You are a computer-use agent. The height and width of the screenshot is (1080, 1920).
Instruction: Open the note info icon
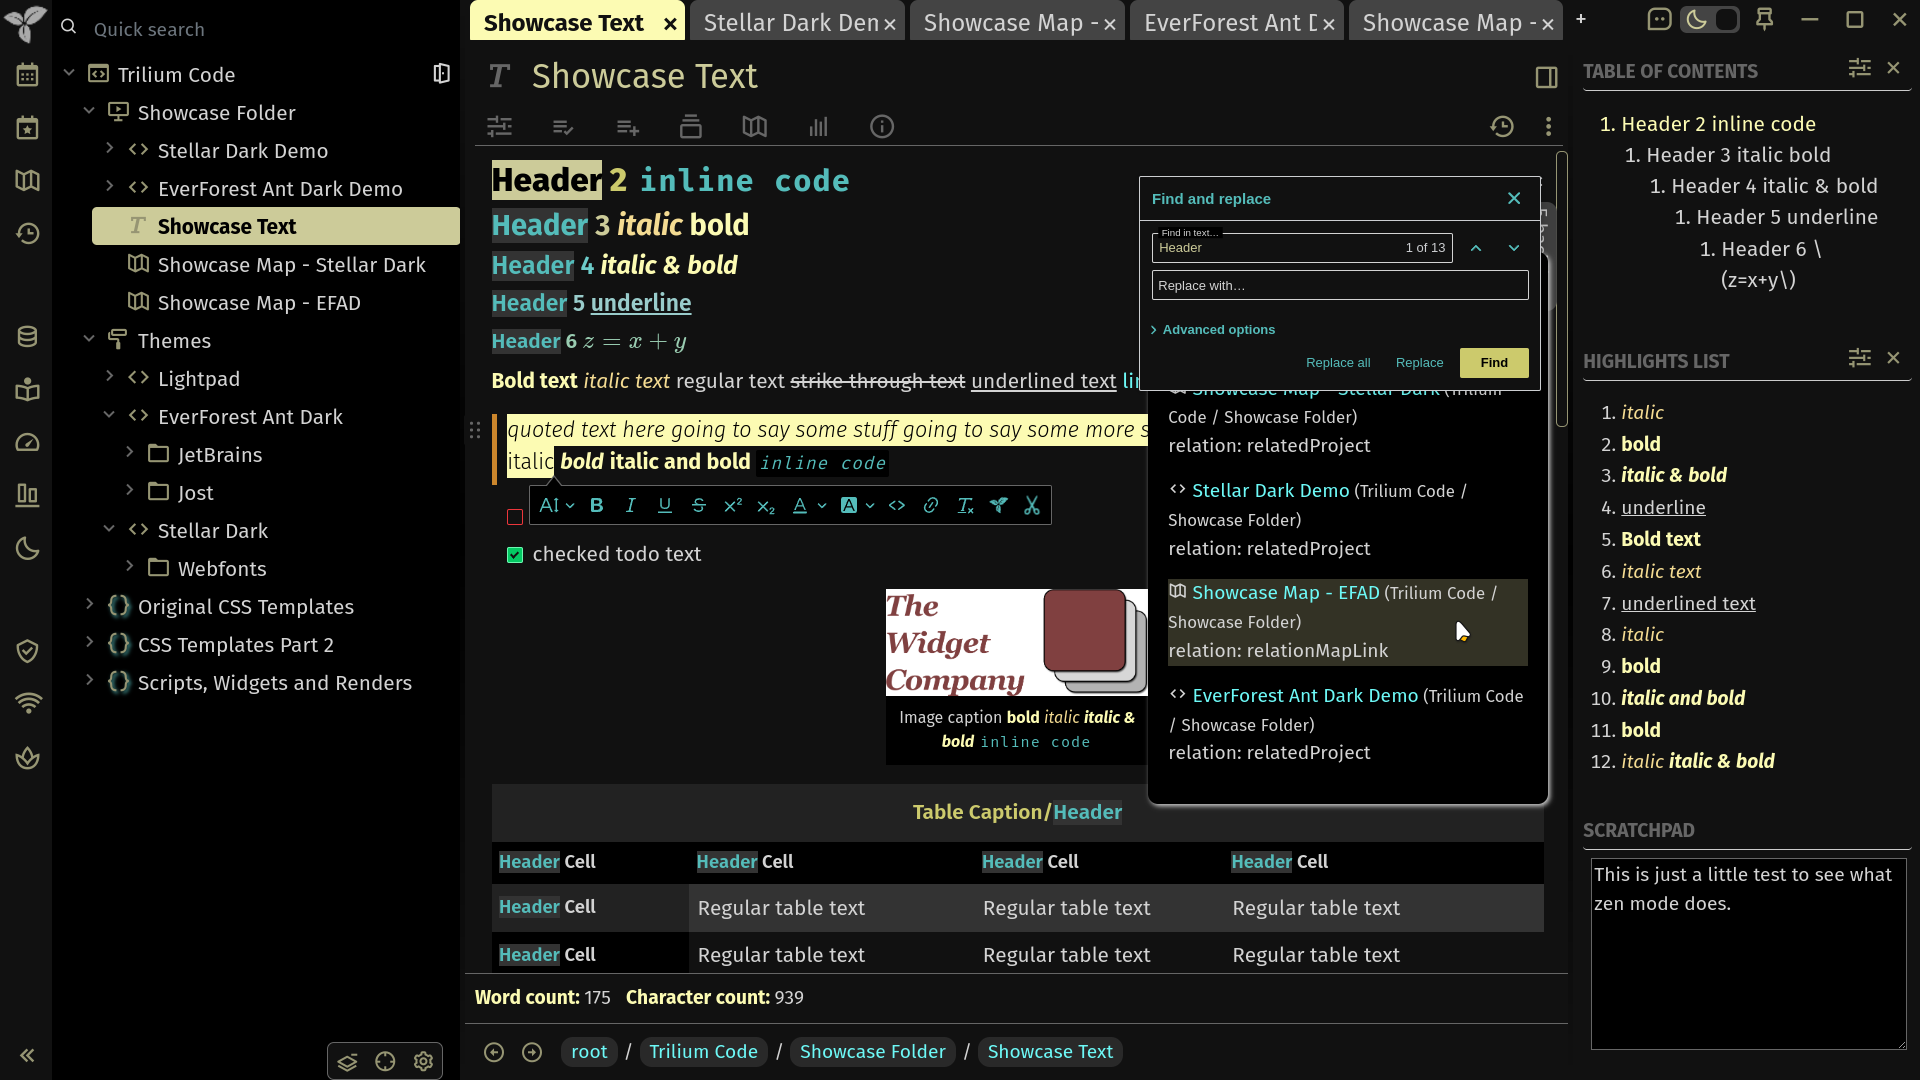pyautogui.click(x=882, y=127)
